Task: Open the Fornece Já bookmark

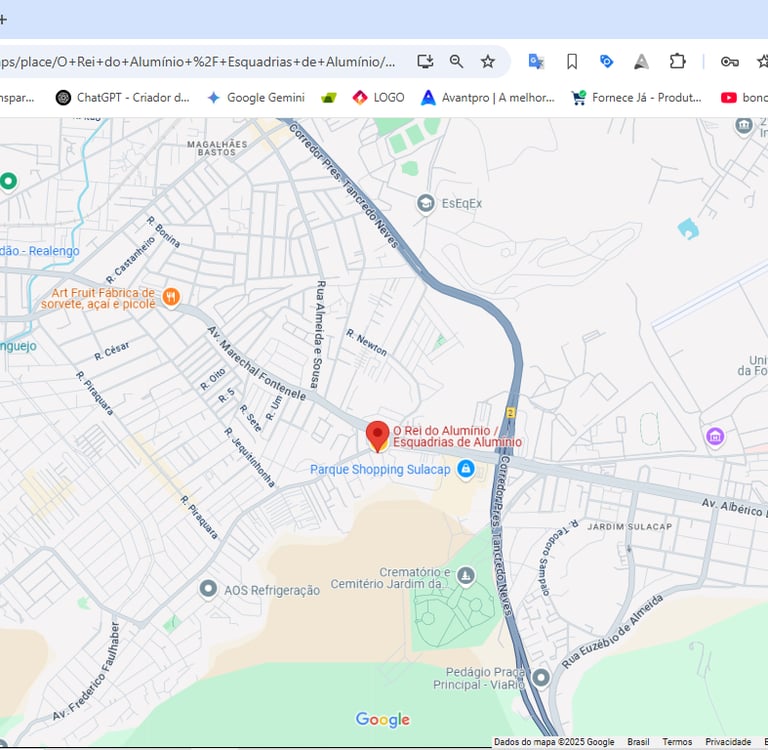Action: (x=636, y=97)
